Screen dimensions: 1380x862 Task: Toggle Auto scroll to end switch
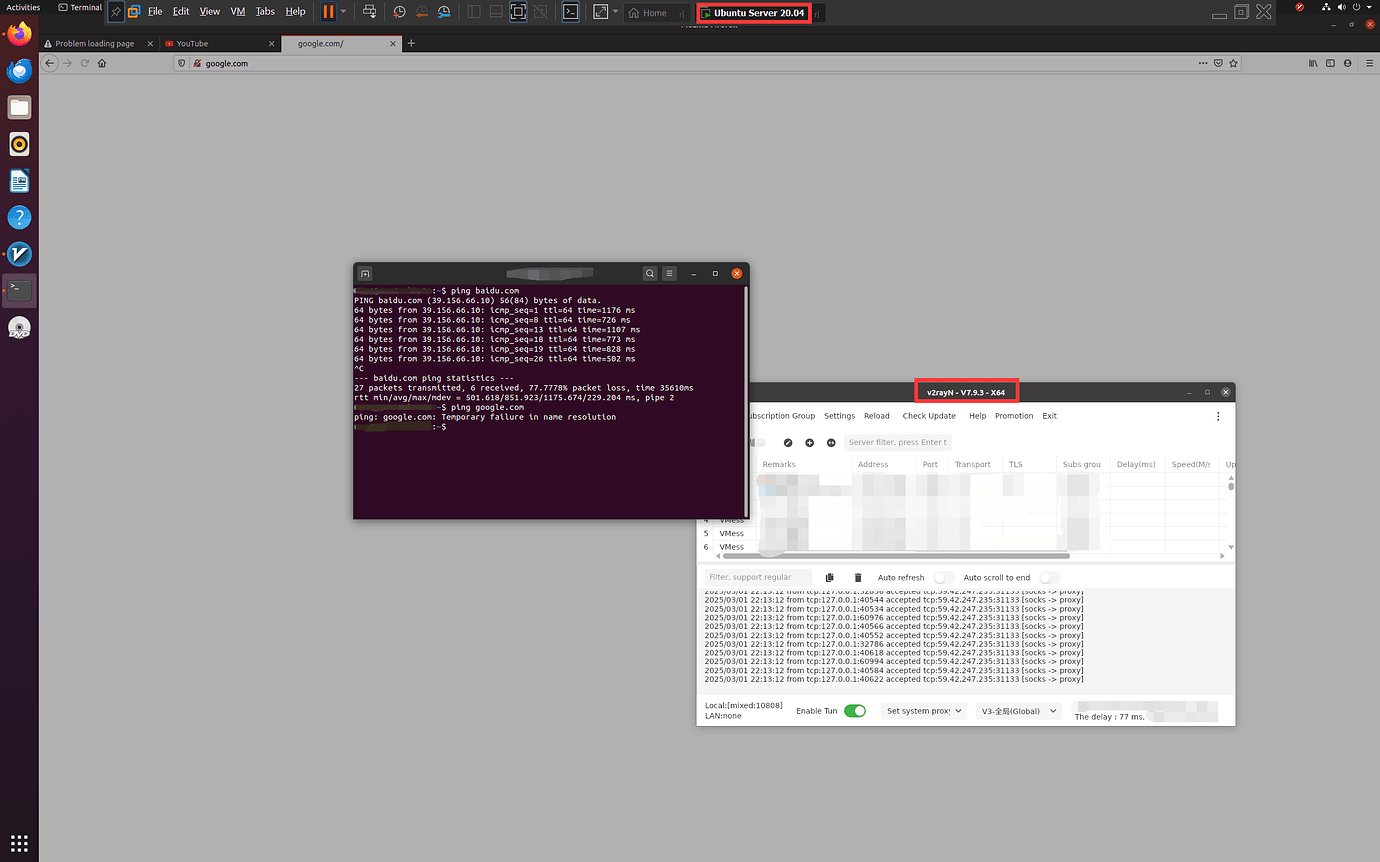(x=1049, y=577)
